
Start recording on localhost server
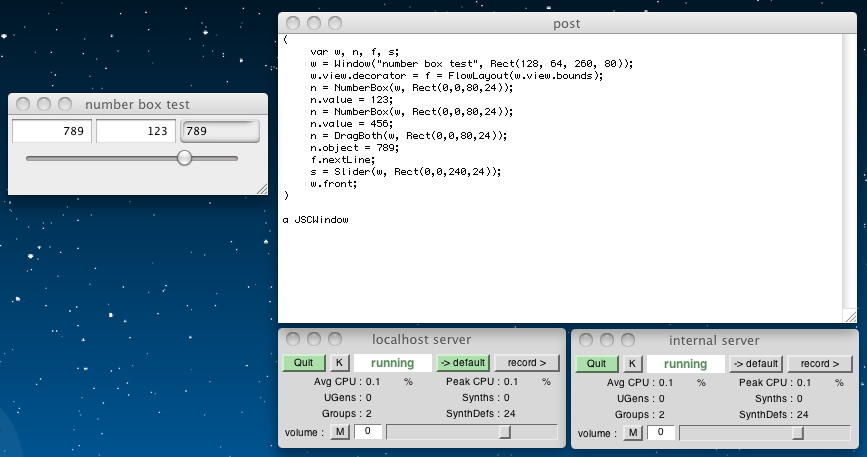527,363
